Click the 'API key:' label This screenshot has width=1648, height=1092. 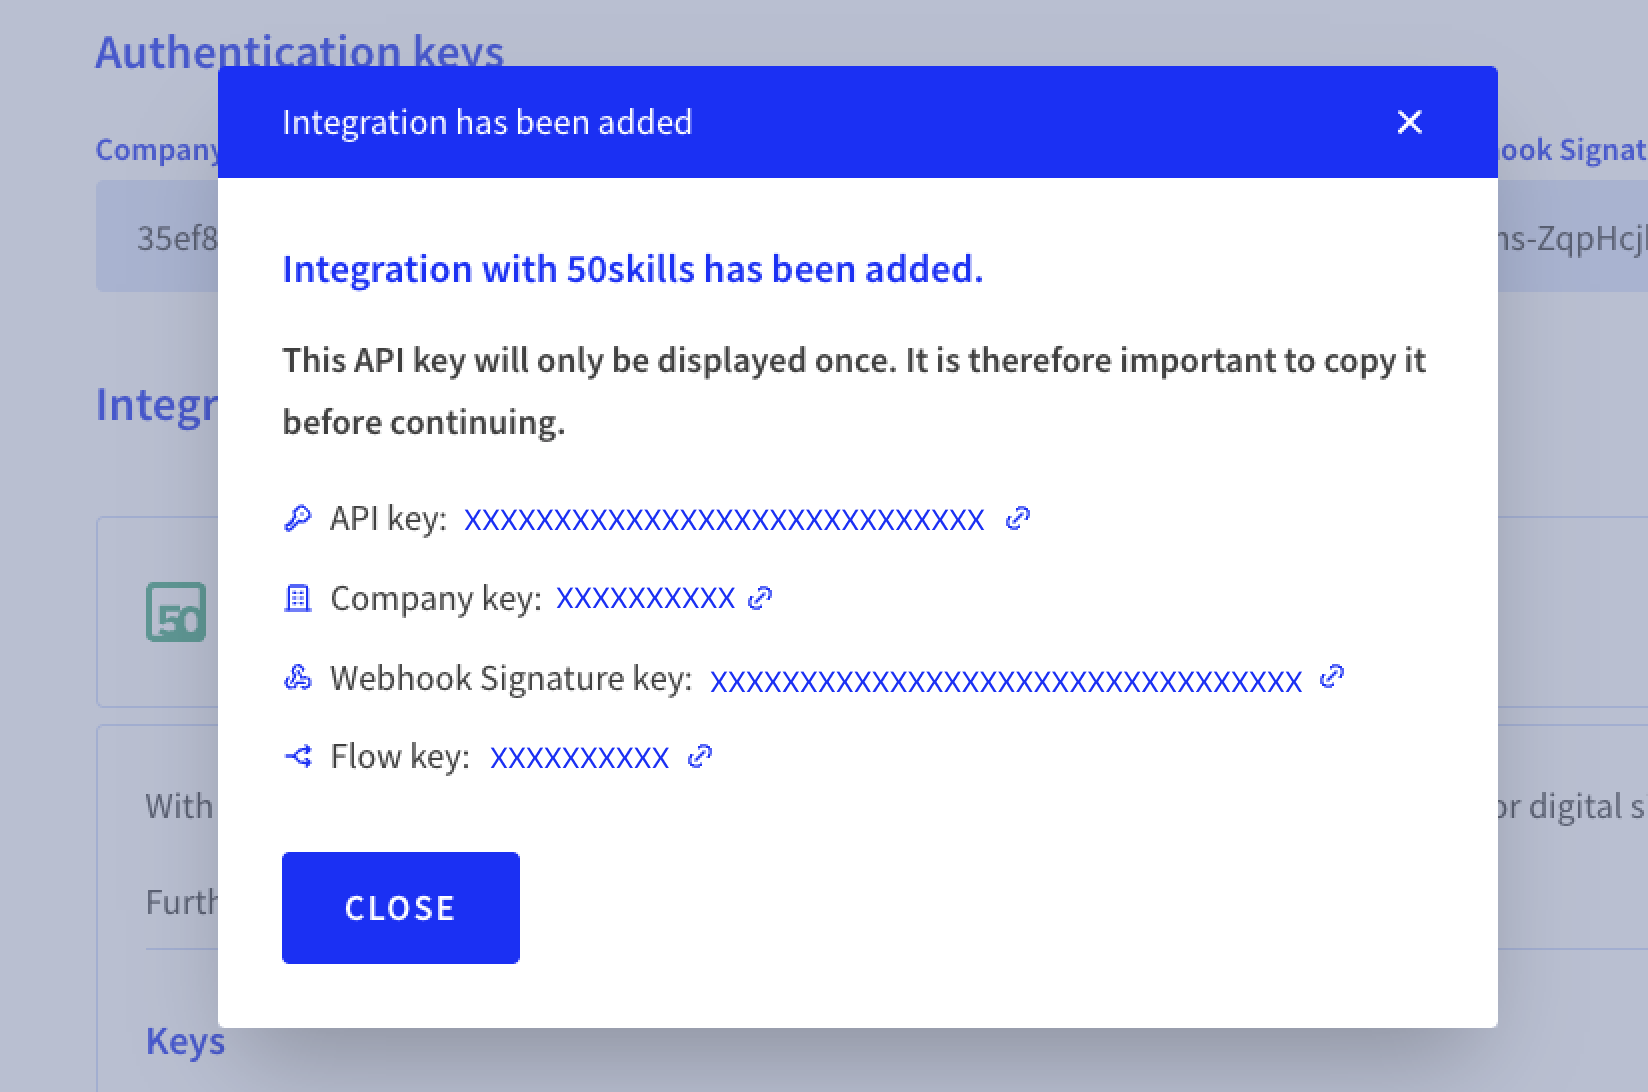[x=388, y=519]
